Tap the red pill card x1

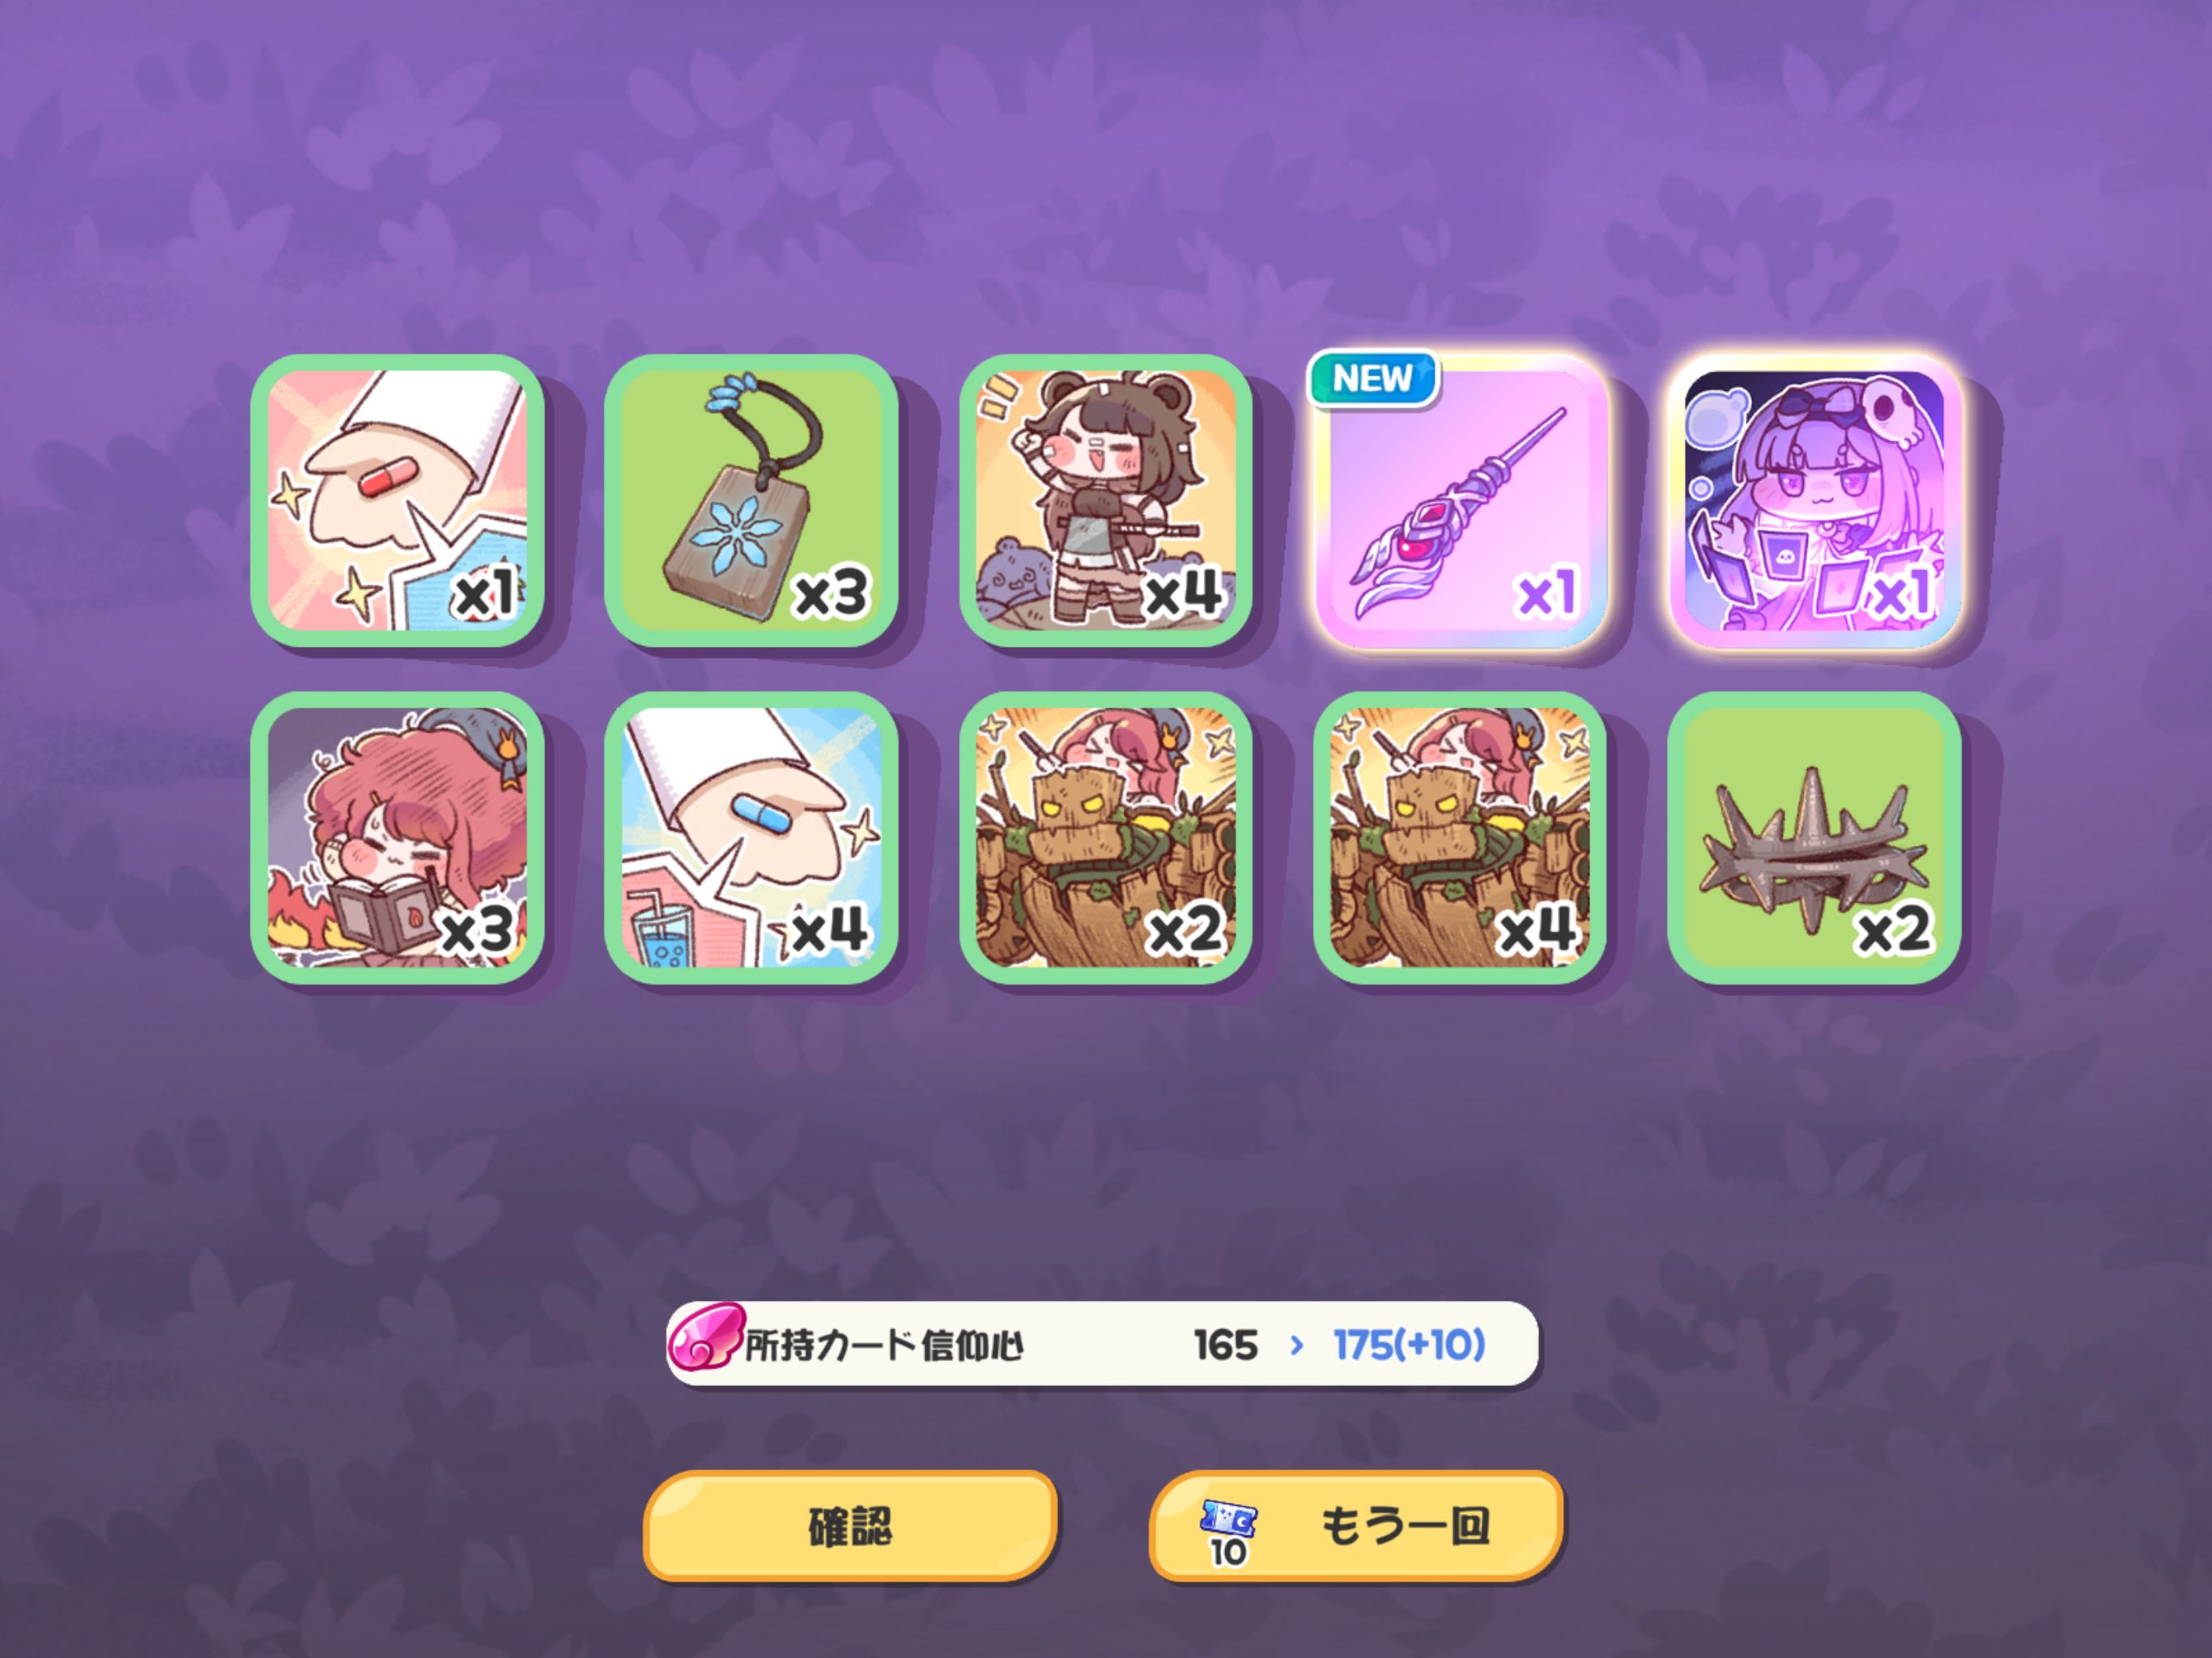[397, 500]
